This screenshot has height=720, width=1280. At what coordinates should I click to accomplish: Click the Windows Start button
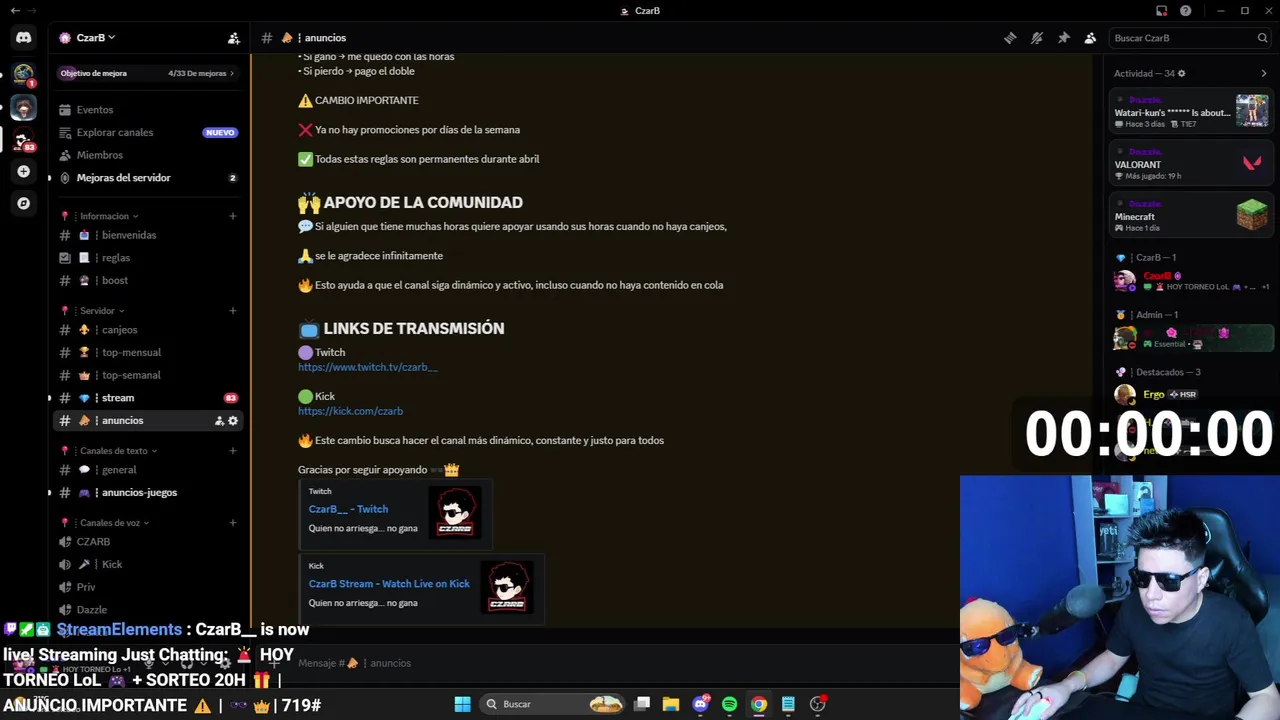tap(462, 704)
